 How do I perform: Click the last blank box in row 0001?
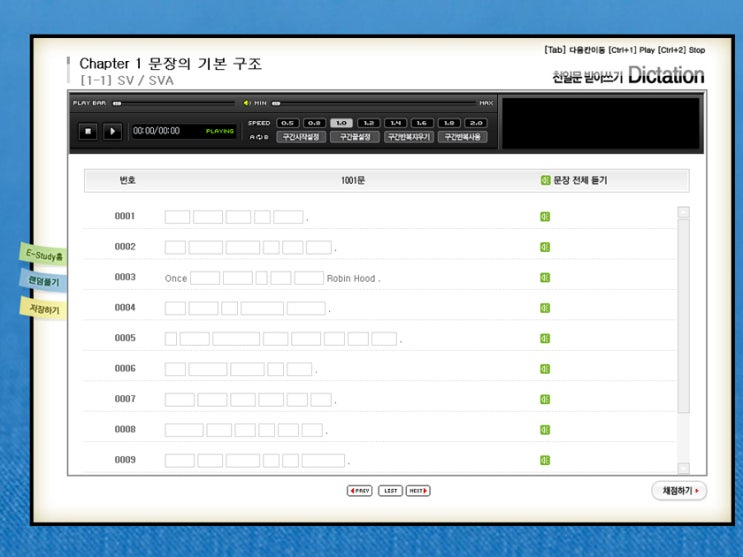pos(288,217)
